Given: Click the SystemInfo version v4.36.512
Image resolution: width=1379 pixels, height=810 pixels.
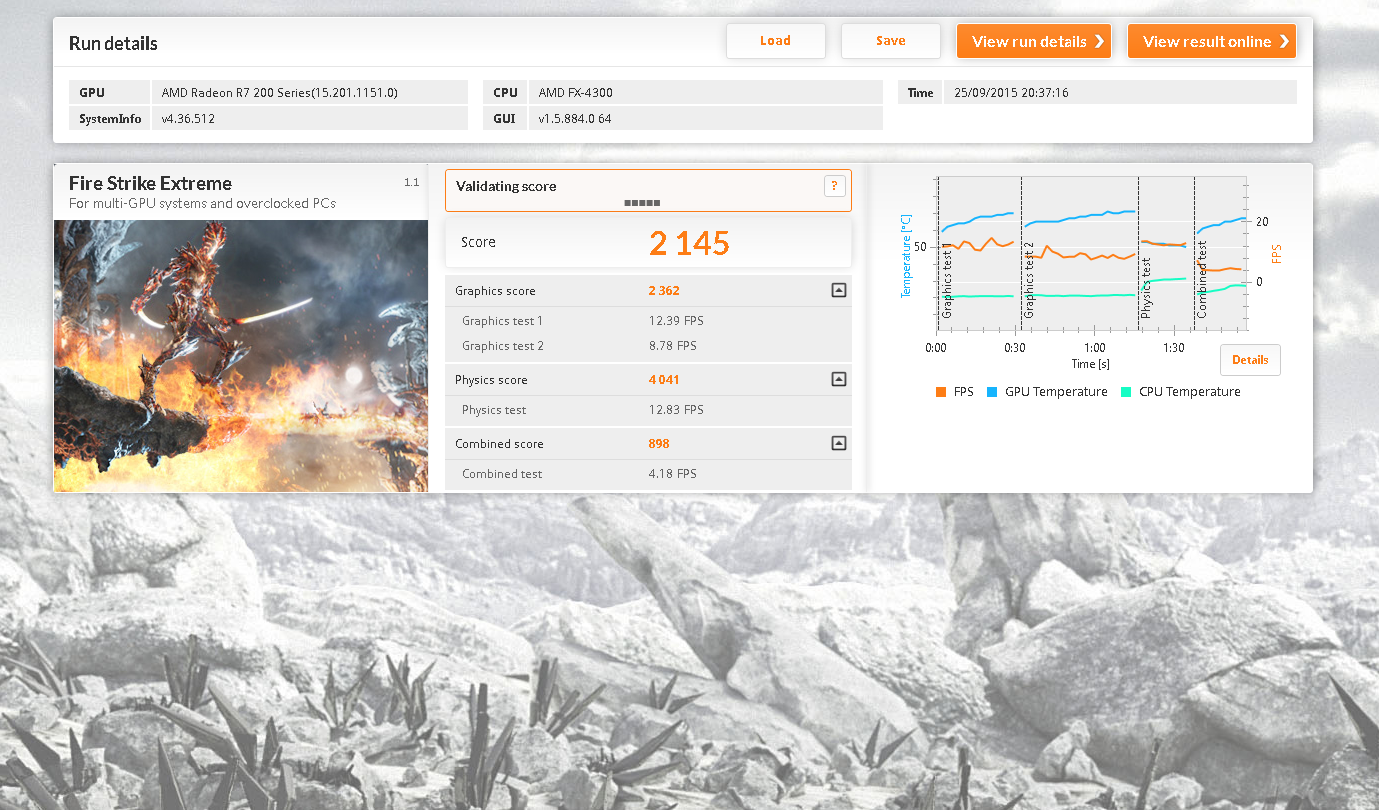Looking at the screenshot, I should [188, 119].
